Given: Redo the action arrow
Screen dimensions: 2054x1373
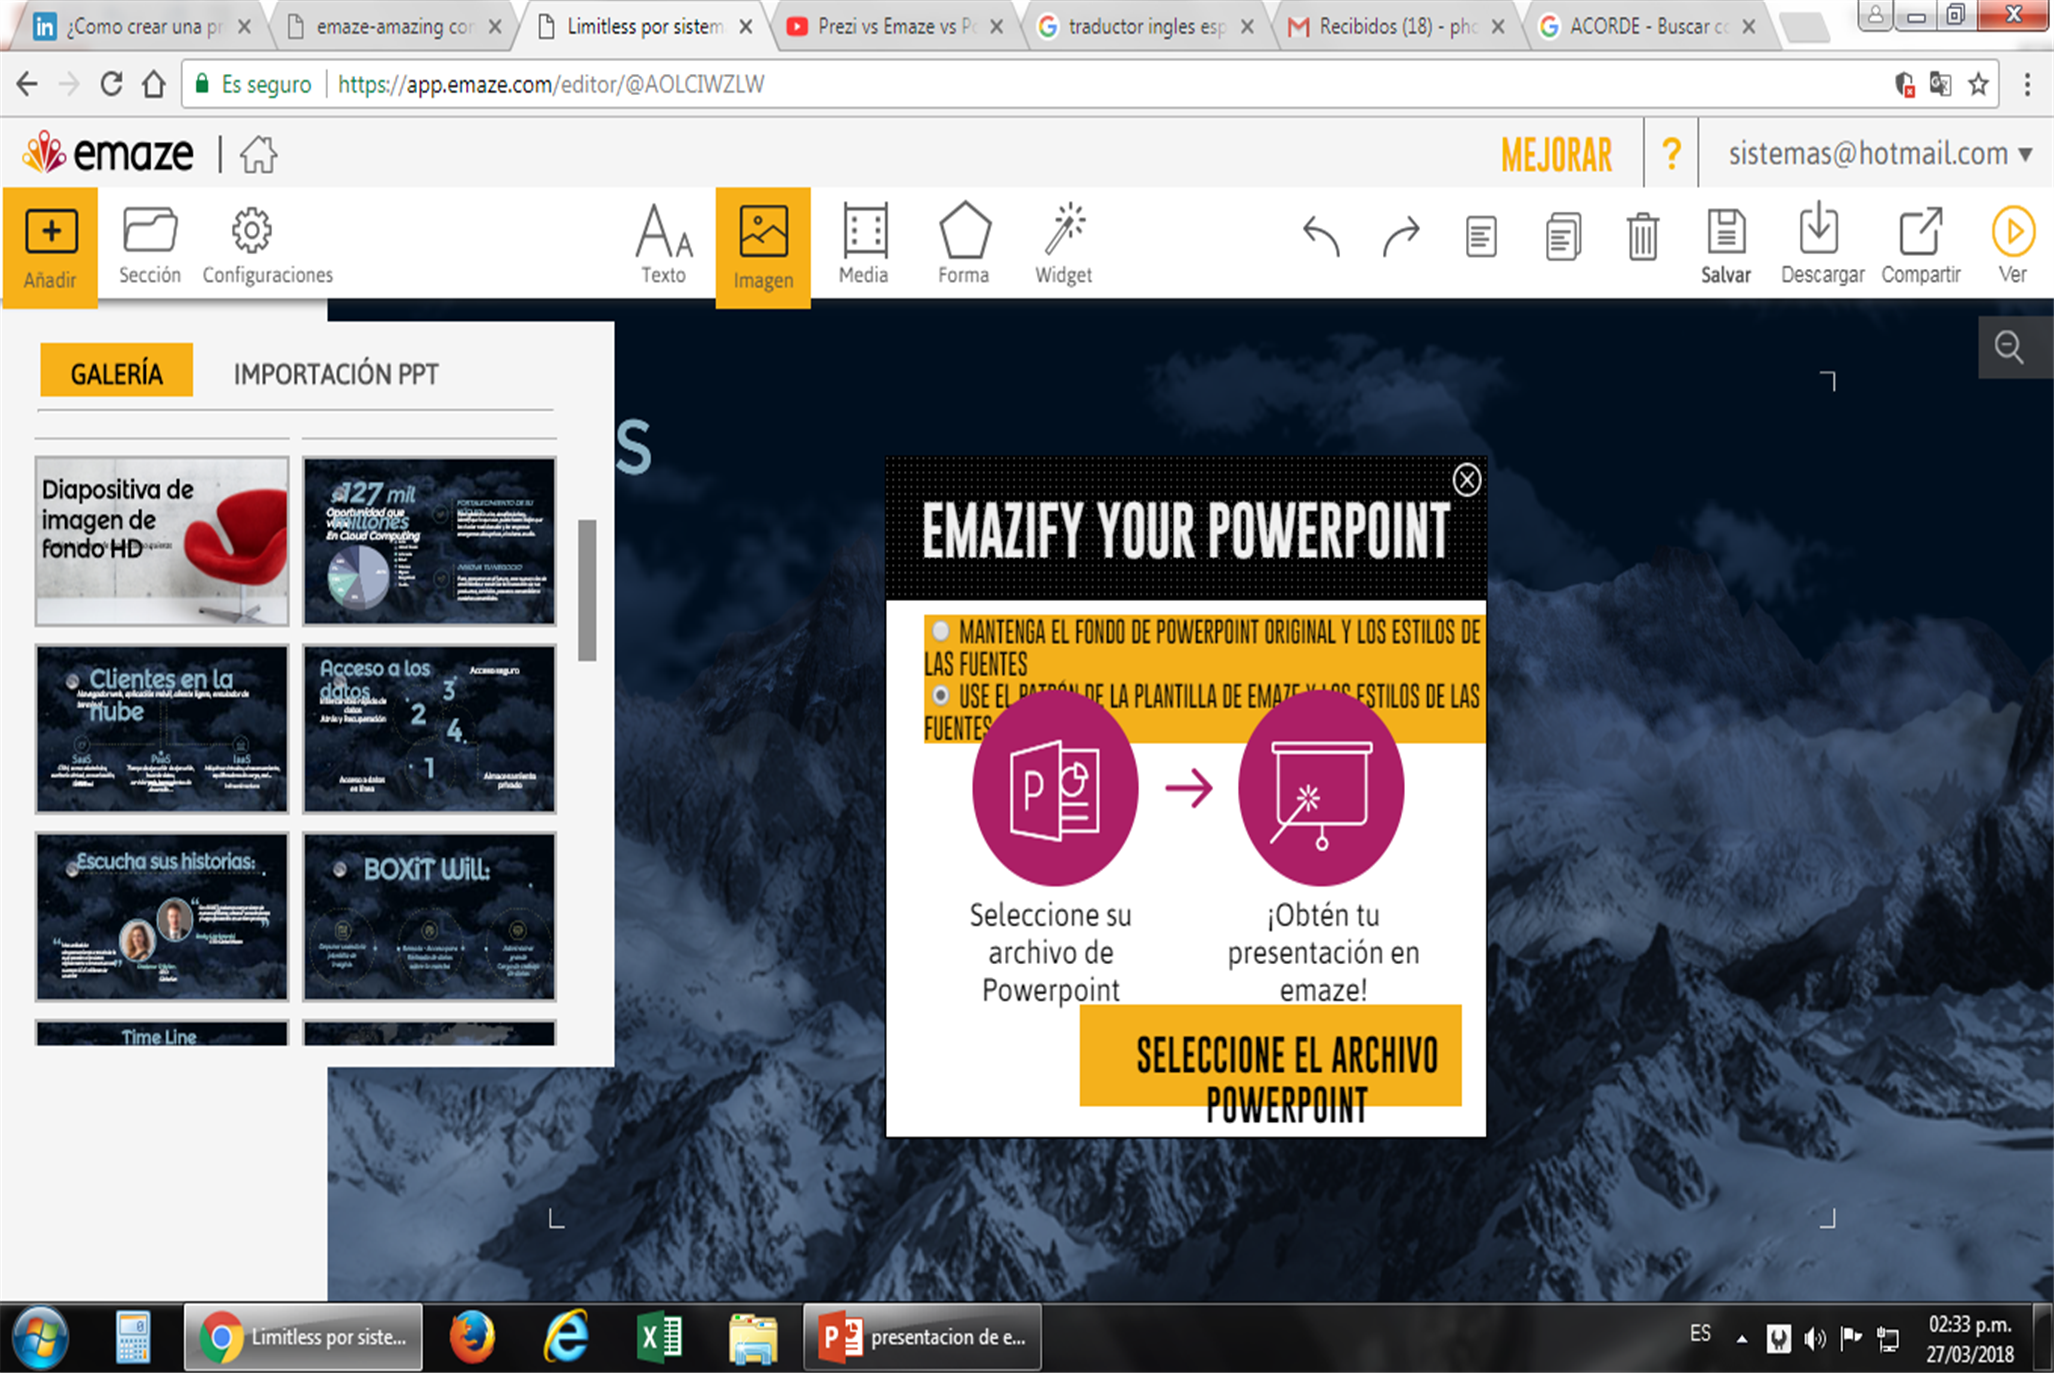Looking at the screenshot, I should coord(1401,237).
